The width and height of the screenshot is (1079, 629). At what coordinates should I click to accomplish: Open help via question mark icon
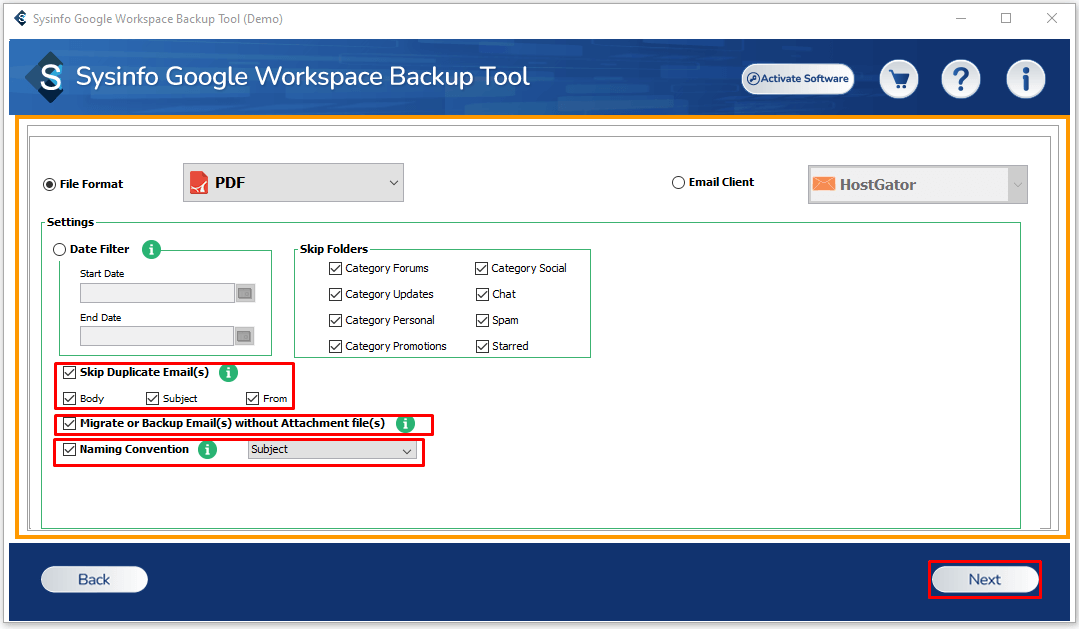tap(961, 79)
